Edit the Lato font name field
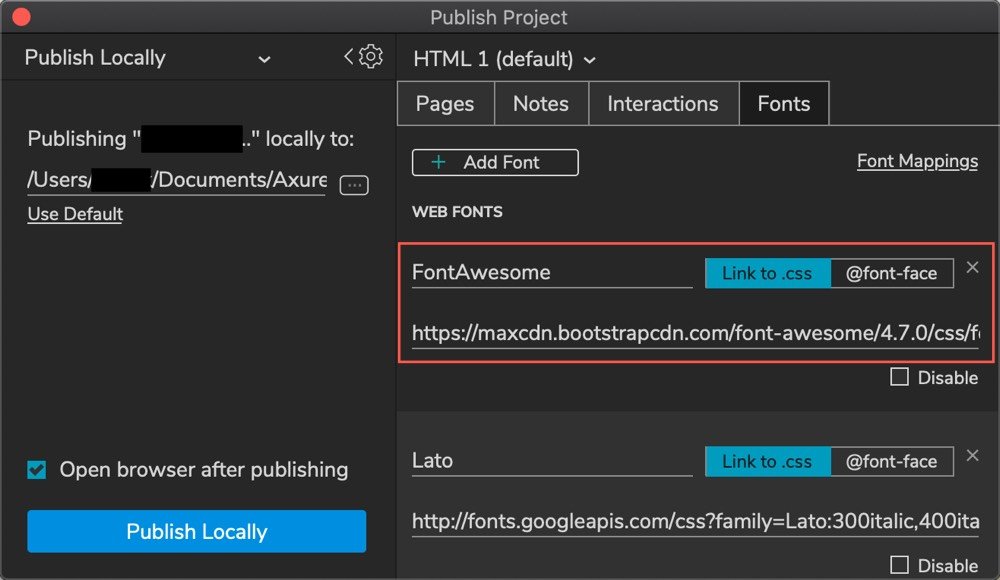Screen dimensions: 1000x580 pyautogui.click(x=552, y=461)
